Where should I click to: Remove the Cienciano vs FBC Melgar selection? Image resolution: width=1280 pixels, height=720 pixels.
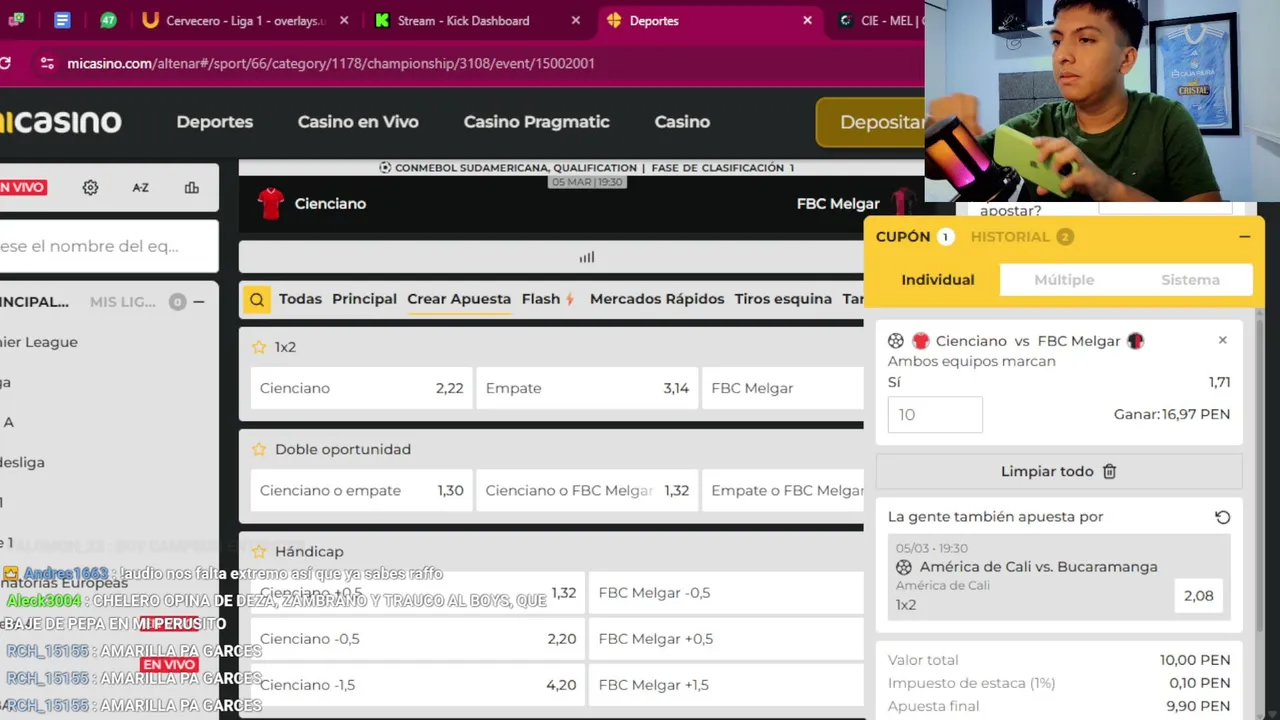click(1222, 340)
